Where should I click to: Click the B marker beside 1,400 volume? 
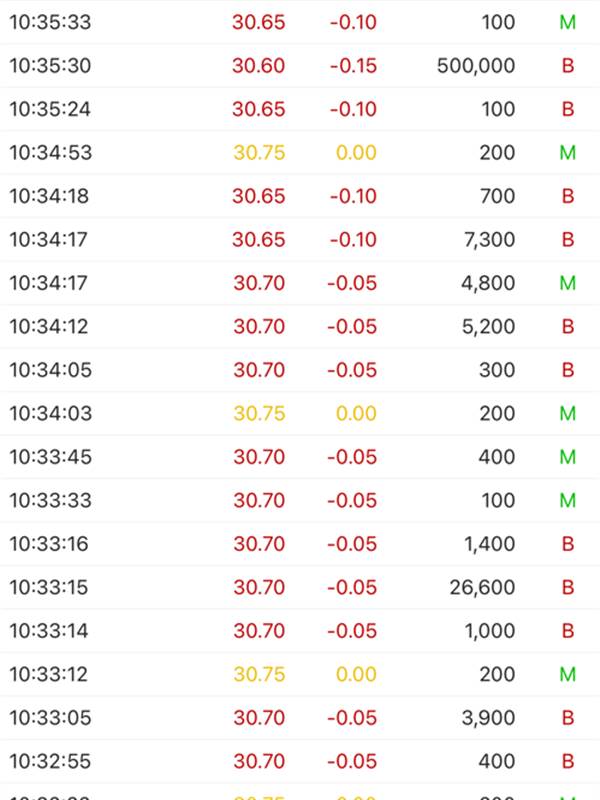tap(568, 544)
